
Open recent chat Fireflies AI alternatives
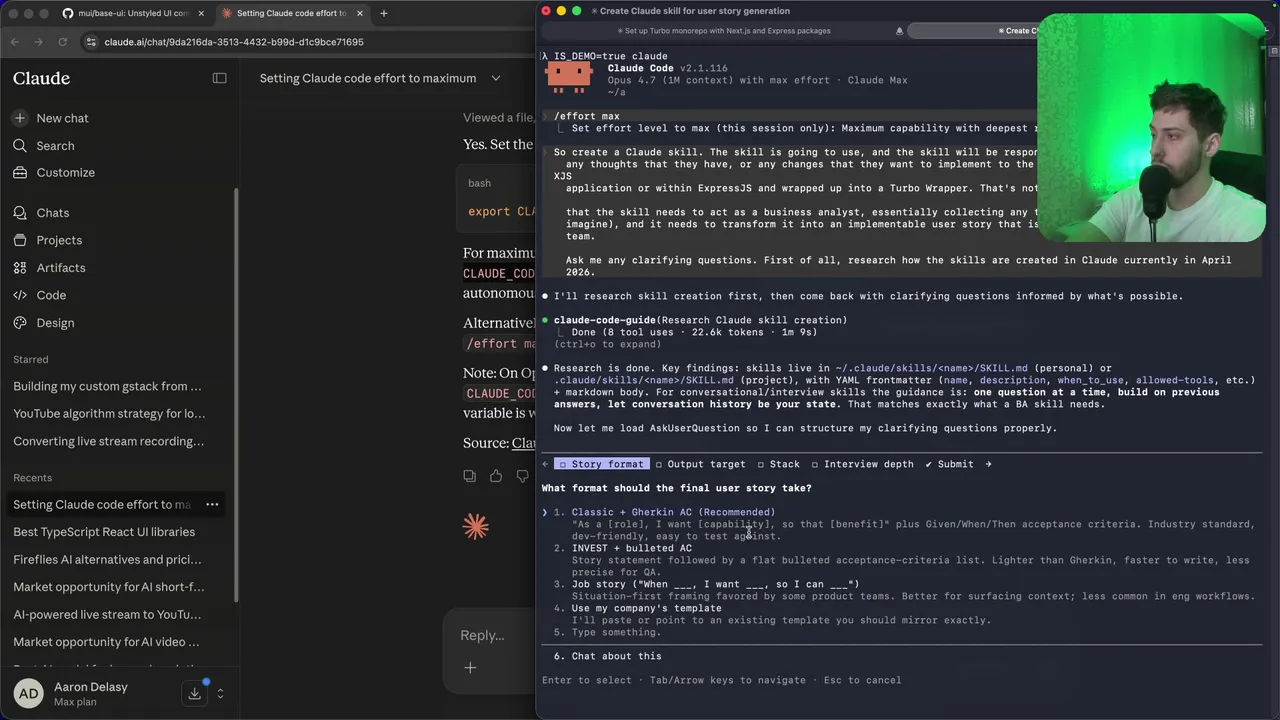pos(107,559)
